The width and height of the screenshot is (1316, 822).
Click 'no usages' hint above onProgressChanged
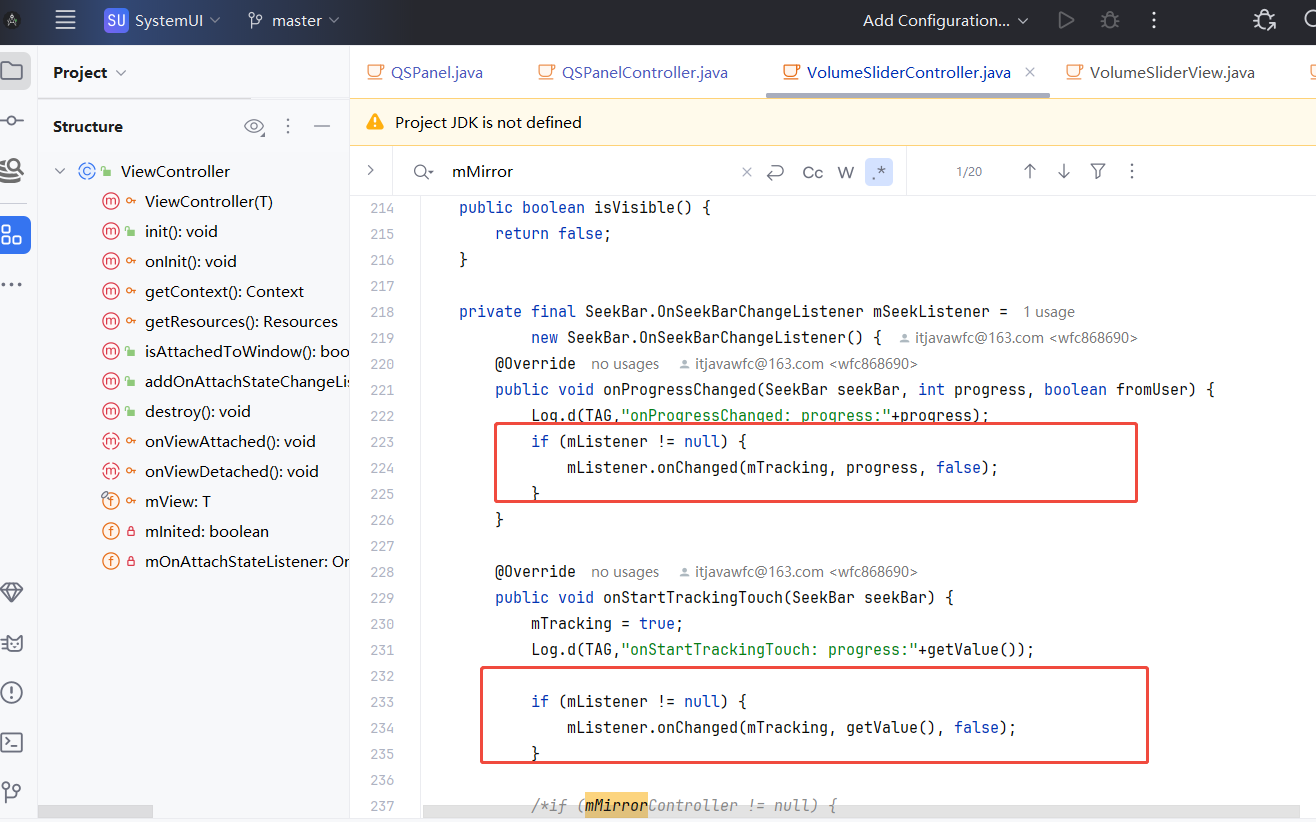[625, 364]
